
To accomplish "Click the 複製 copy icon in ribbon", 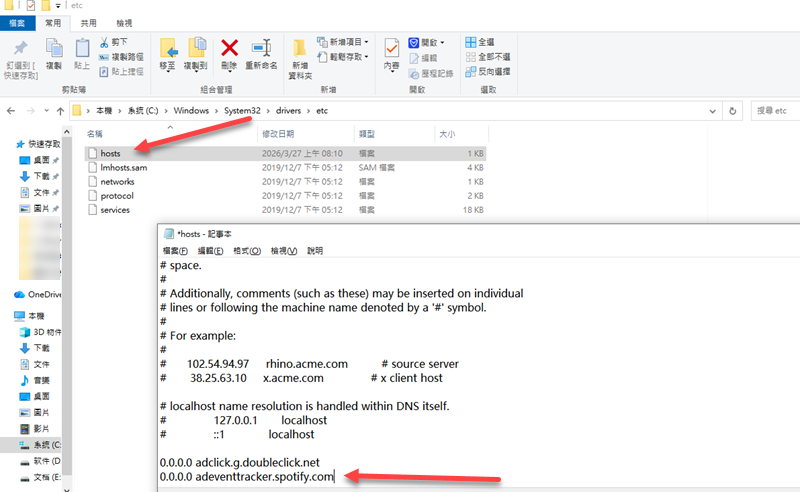I will (53, 49).
